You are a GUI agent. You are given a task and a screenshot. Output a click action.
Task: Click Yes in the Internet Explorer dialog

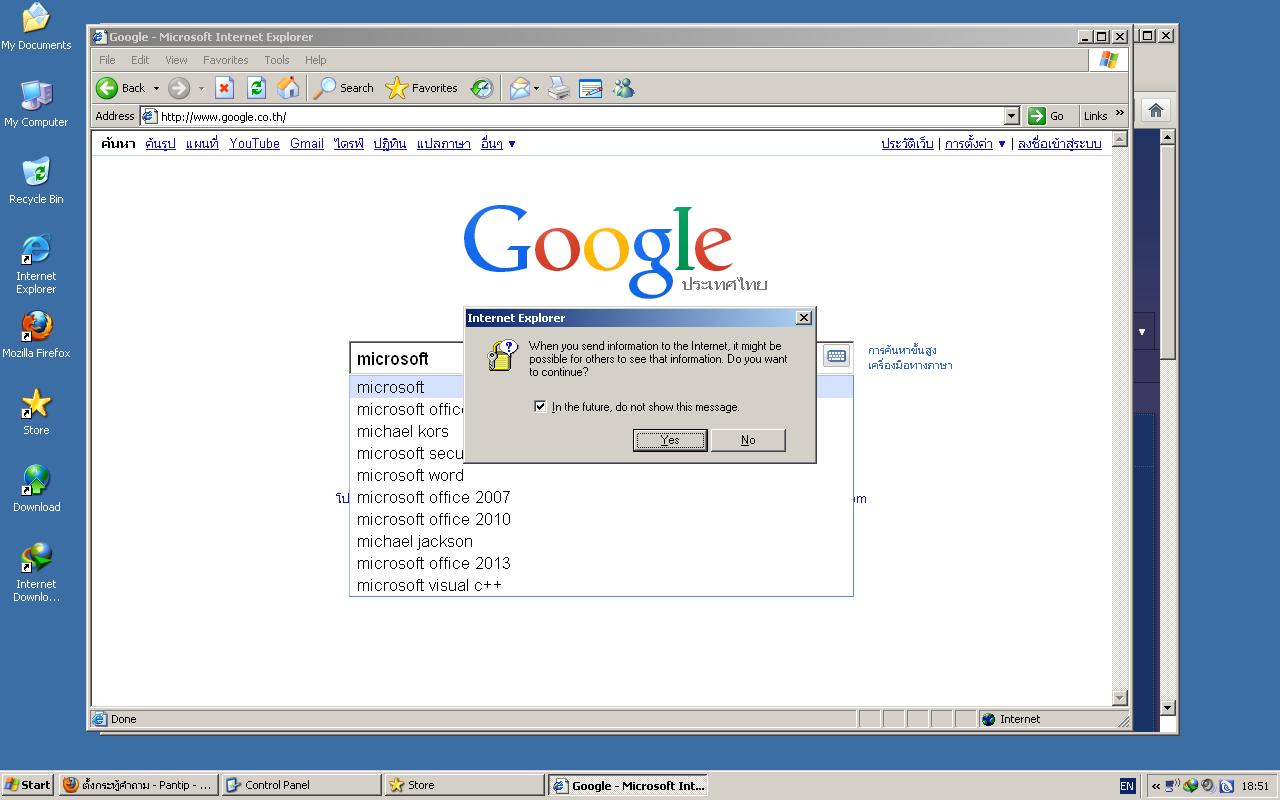coord(670,440)
